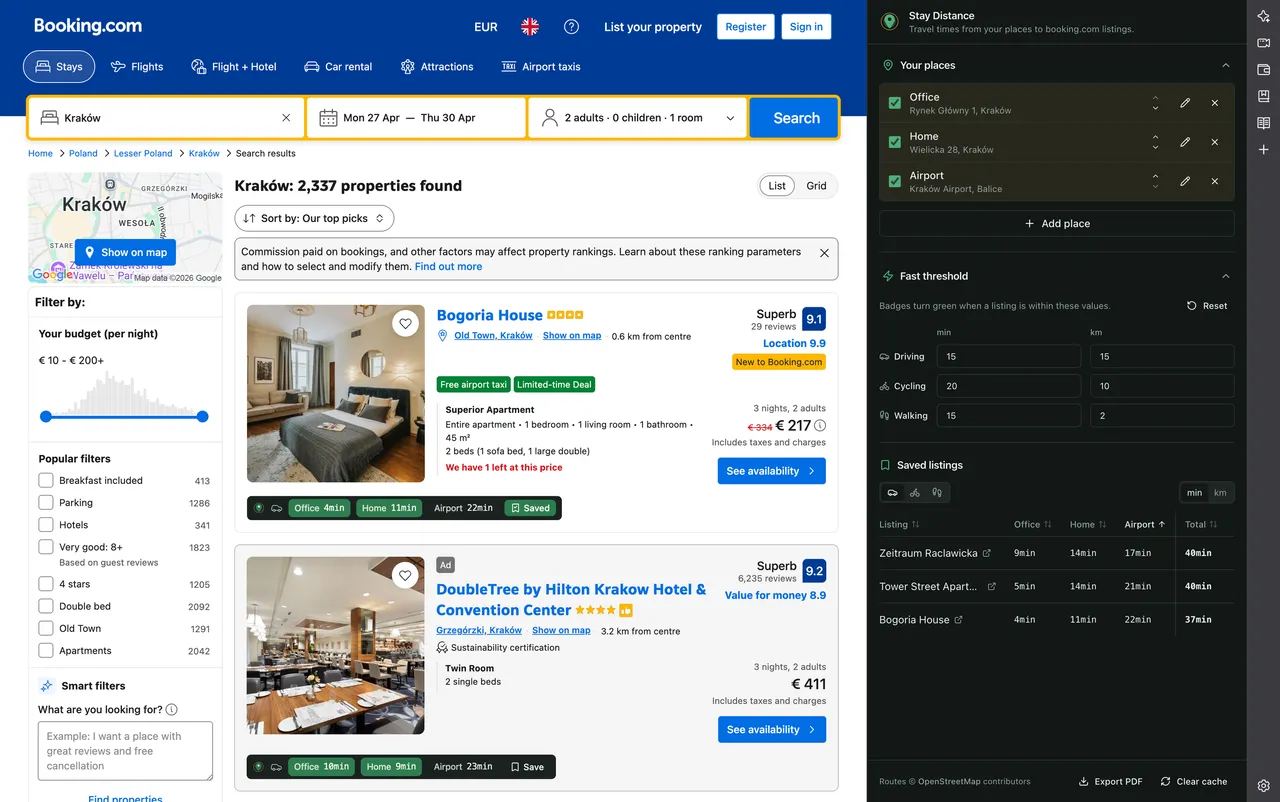Open Bogoria House external link in saved listings
The width and height of the screenshot is (1280, 802).
[x=959, y=620]
